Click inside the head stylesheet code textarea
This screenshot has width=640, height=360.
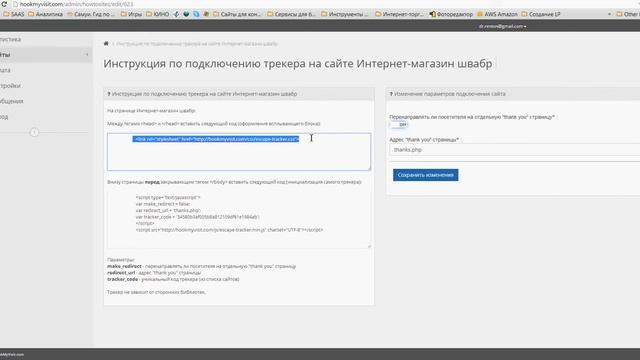point(239,152)
